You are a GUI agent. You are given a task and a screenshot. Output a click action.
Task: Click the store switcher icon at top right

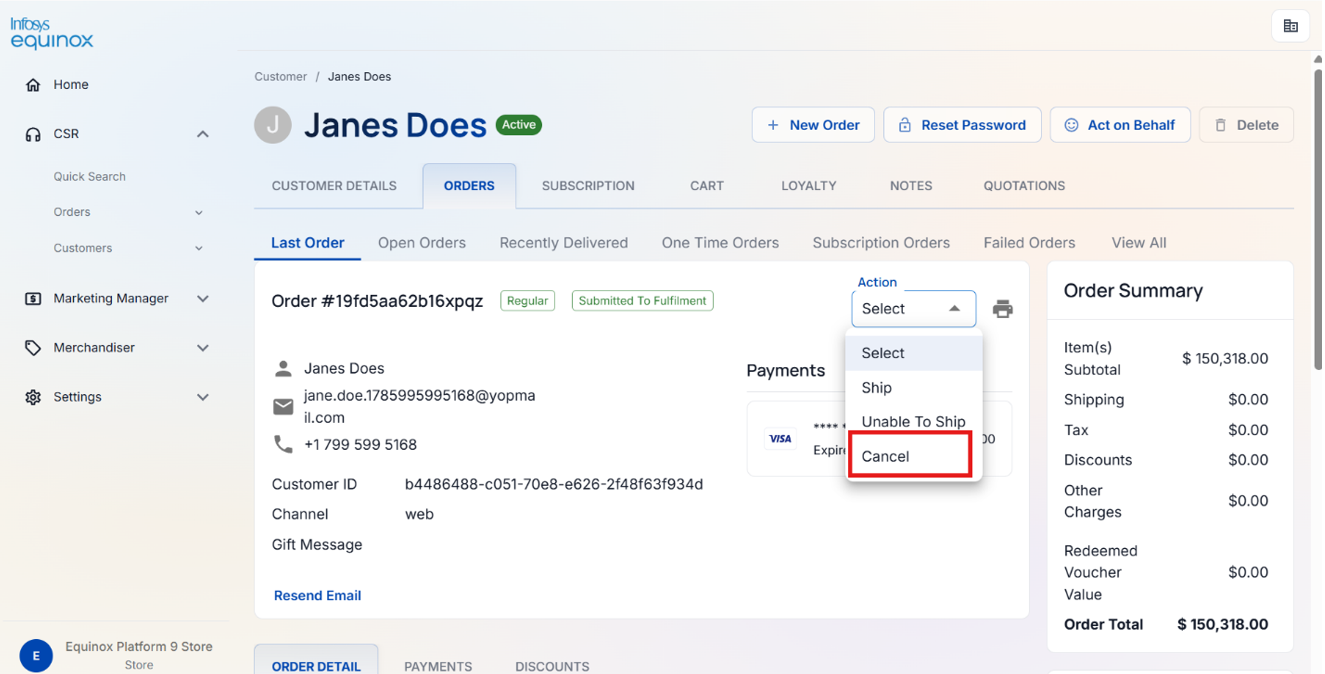(1290, 26)
